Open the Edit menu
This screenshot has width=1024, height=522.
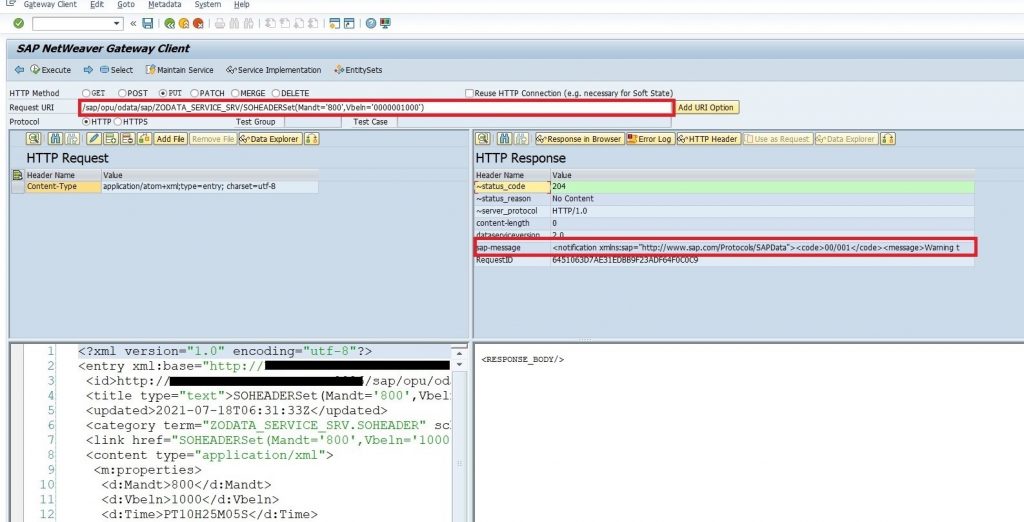(x=97, y=5)
